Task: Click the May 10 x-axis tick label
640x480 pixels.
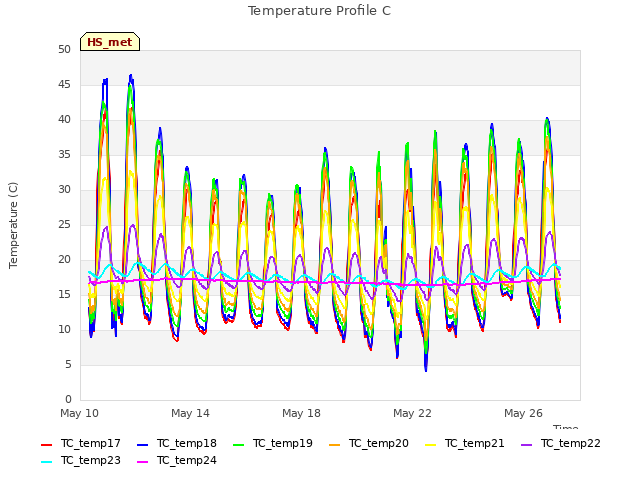Action: click(x=79, y=413)
